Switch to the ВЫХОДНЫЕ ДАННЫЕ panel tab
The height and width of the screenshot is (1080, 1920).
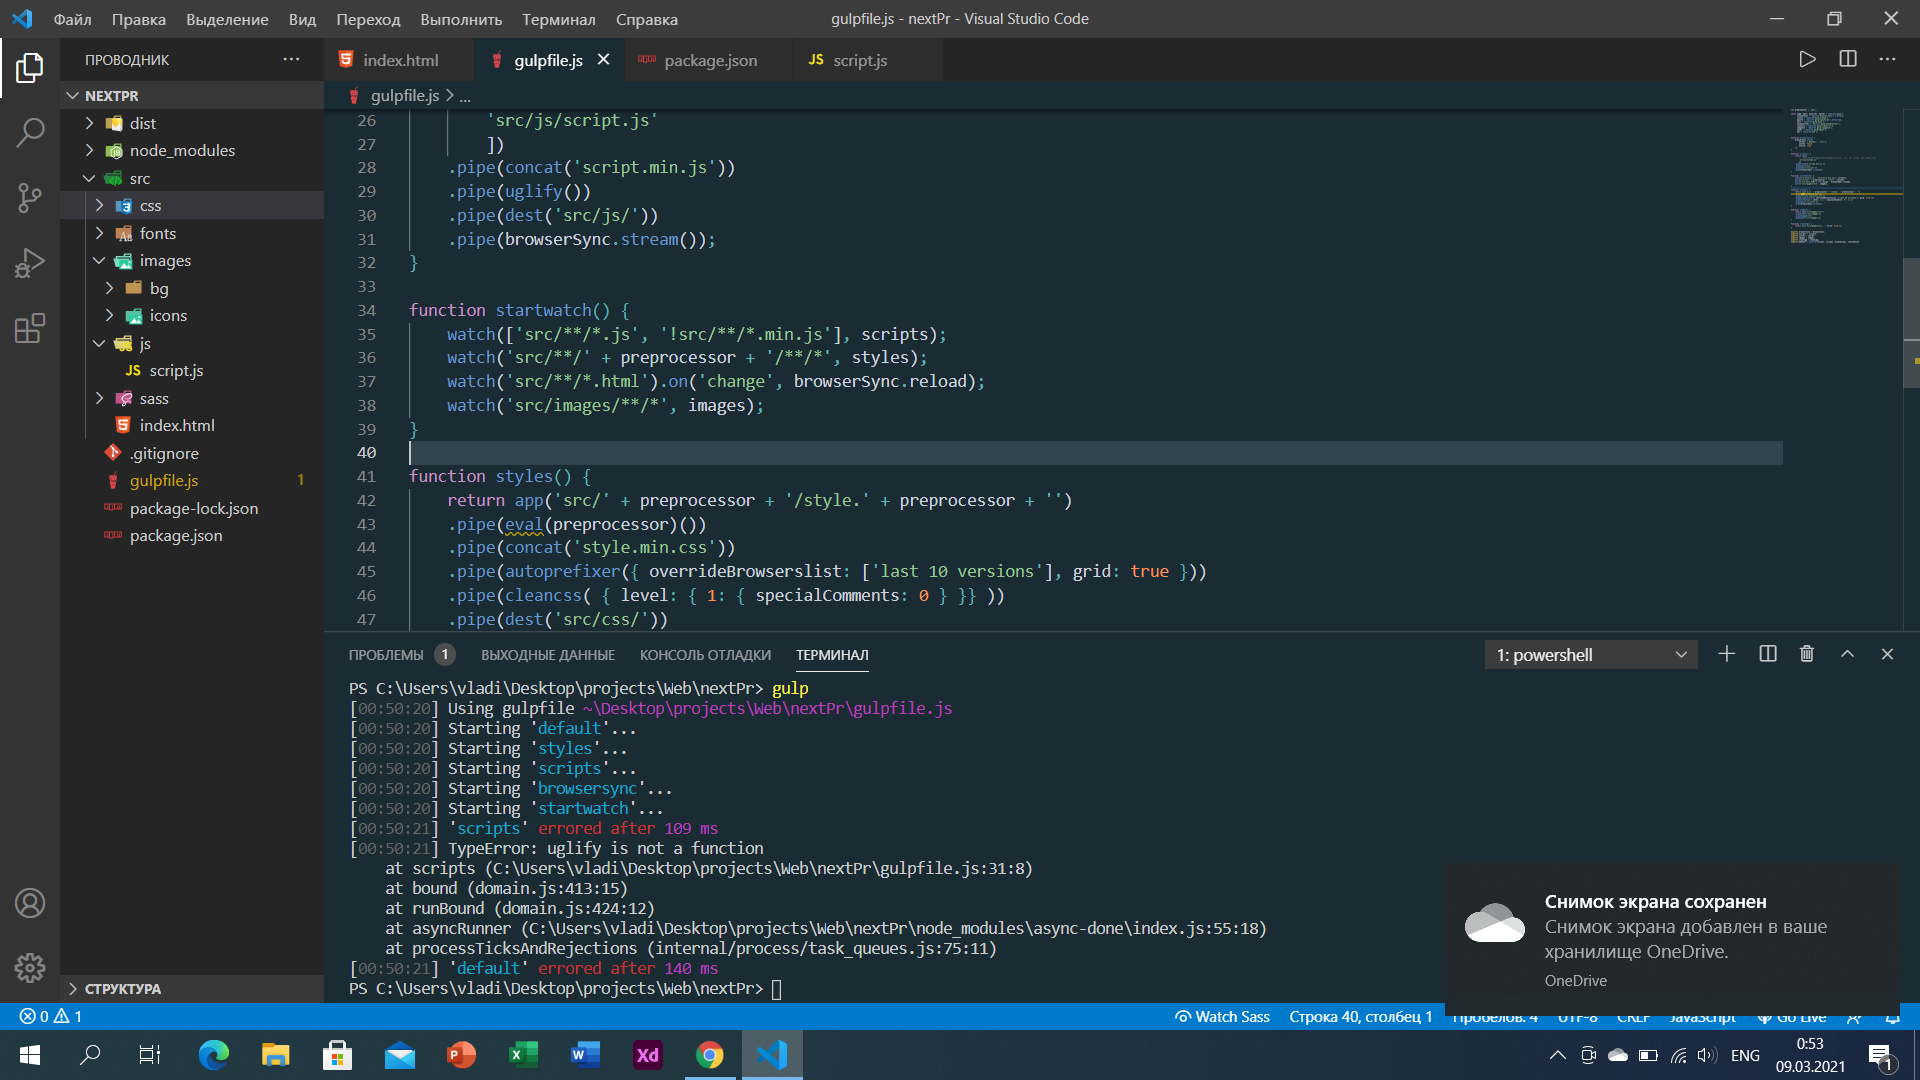(547, 655)
